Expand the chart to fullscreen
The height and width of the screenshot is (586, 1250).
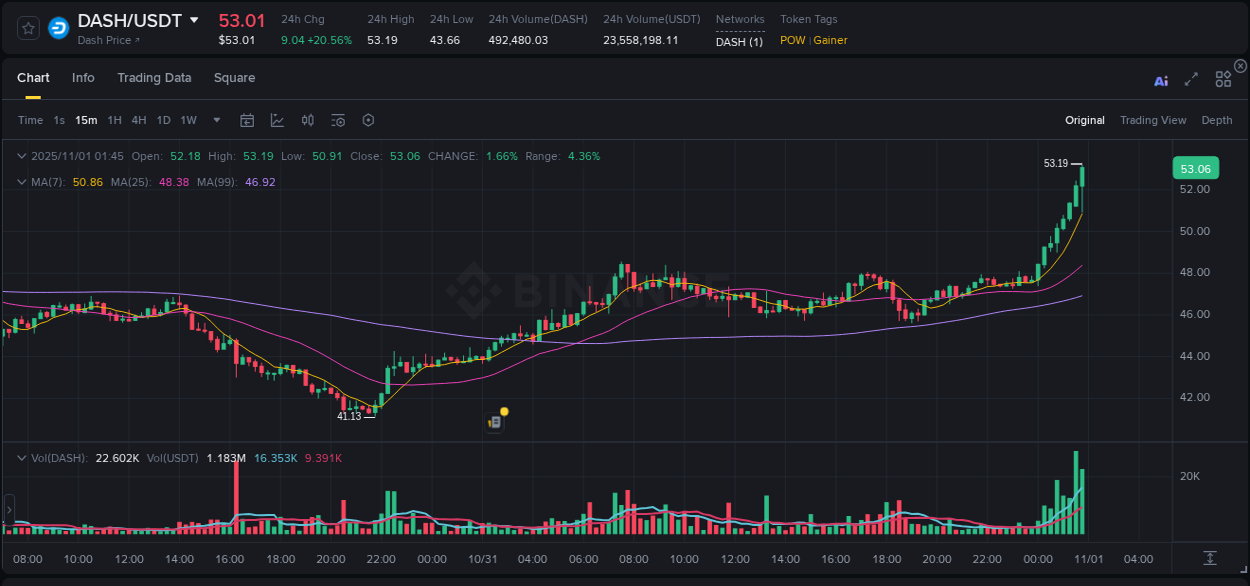pyautogui.click(x=1191, y=80)
